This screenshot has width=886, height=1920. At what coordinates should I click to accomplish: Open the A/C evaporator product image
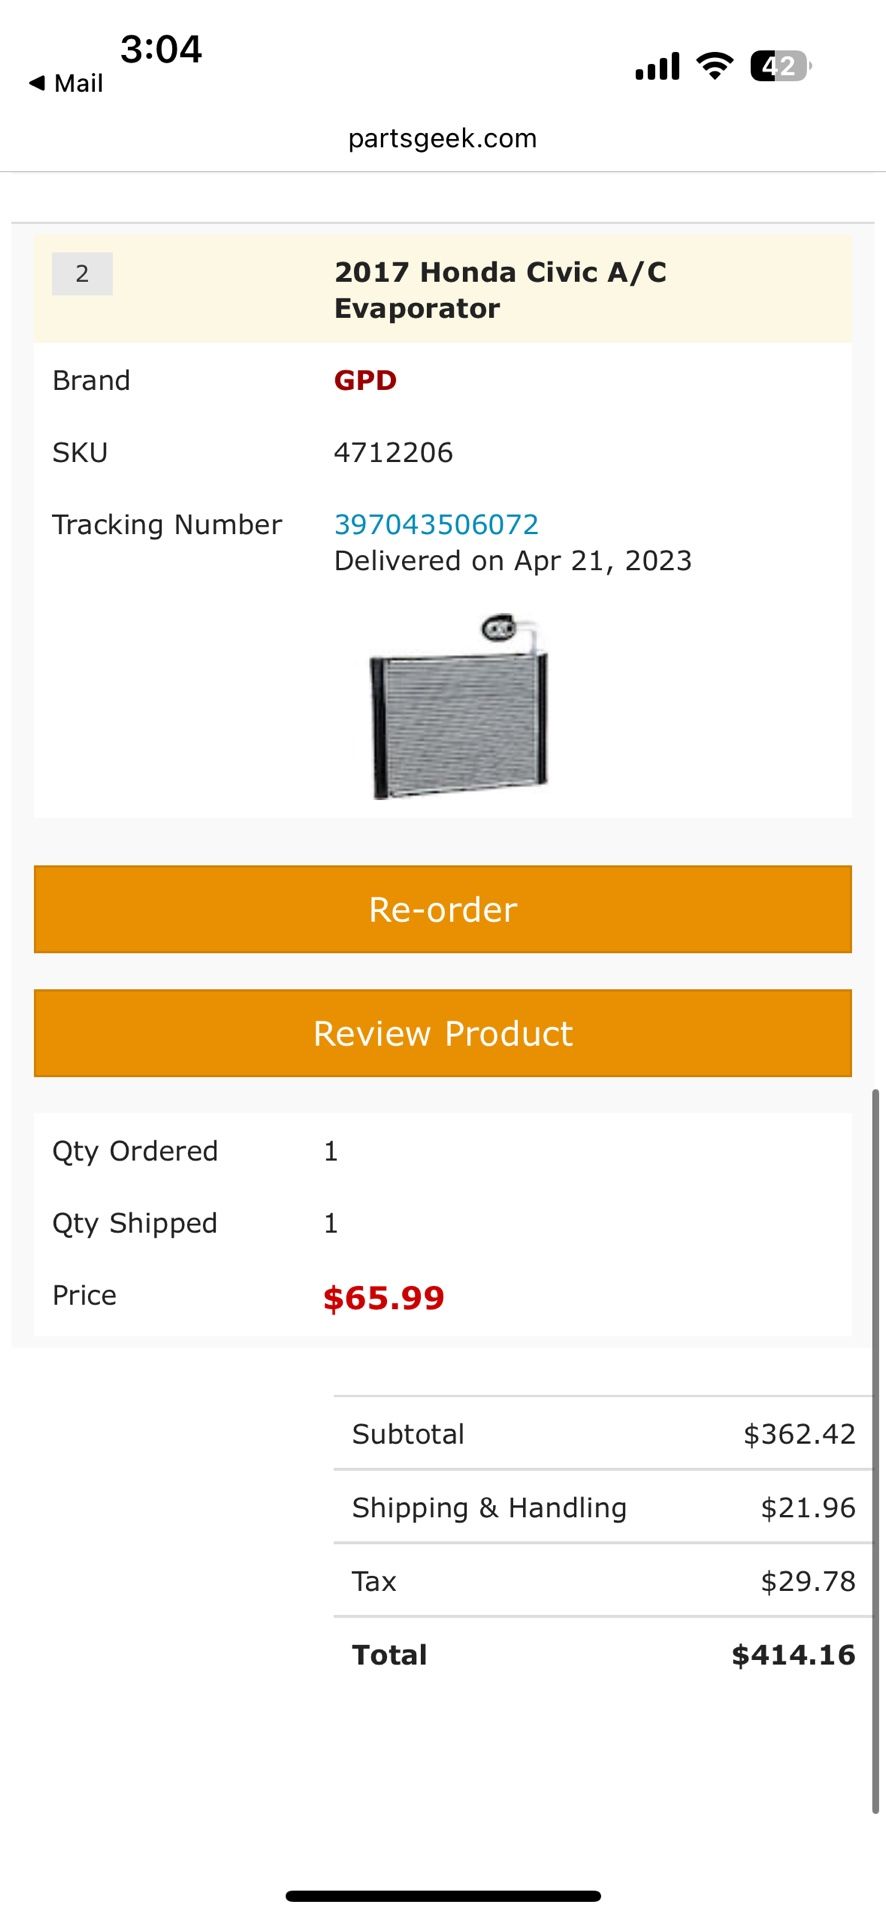(458, 708)
